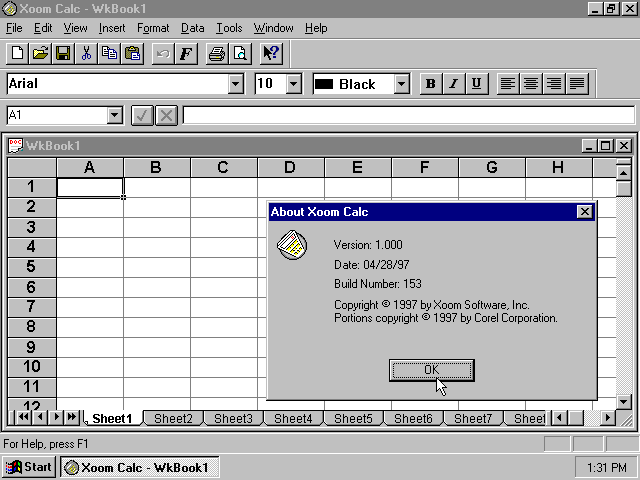Screen dimensions: 640x480
Task: Save the workbook with the floppy icon
Action: tap(63, 53)
